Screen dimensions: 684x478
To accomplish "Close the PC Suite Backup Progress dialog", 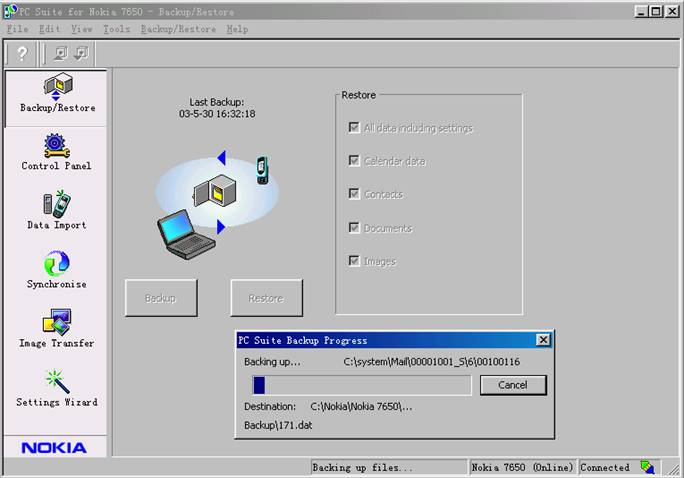I will (x=543, y=340).
